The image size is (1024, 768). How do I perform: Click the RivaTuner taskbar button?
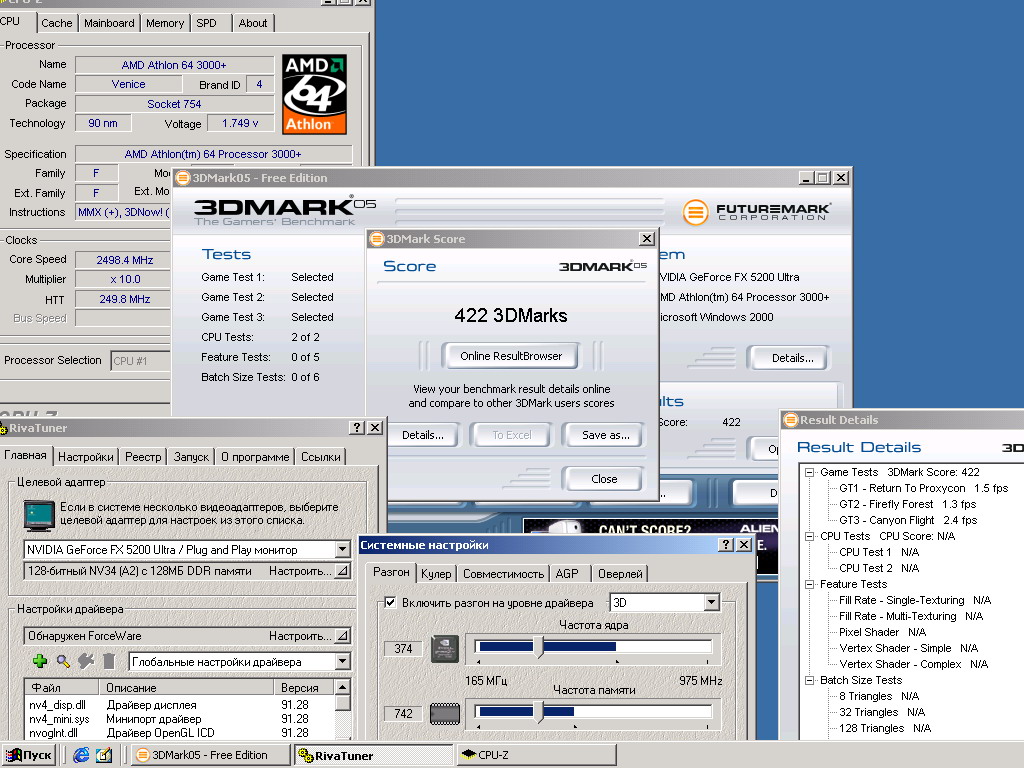(374, 755)
